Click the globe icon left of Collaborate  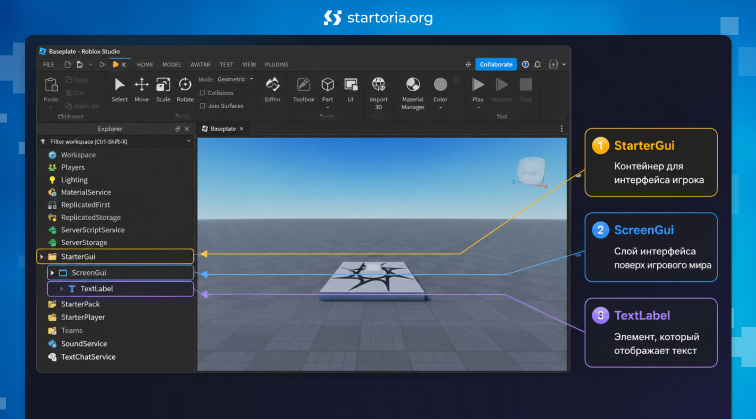pos(468,64)
